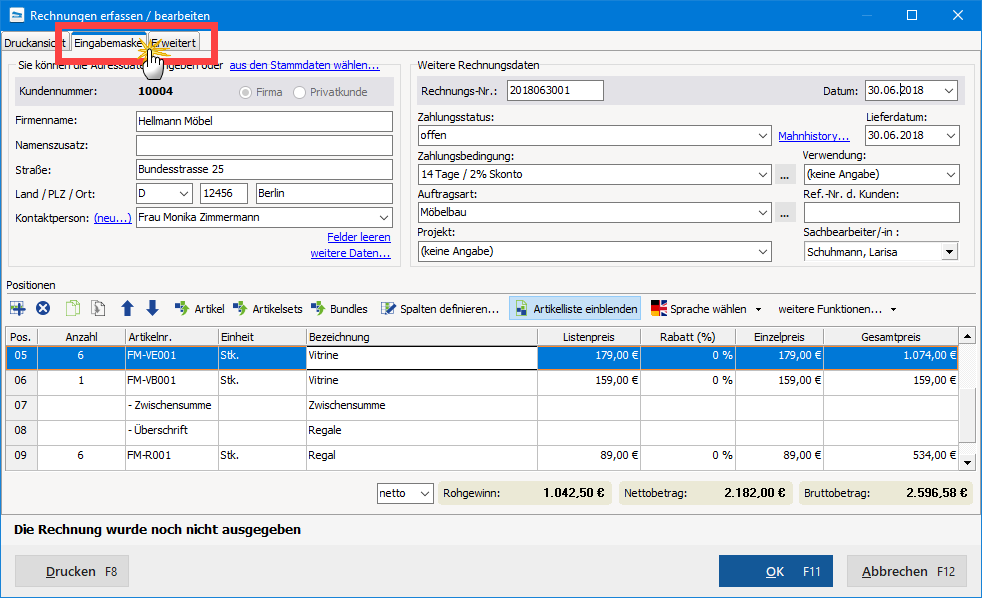
Task: Select the Firma radio button
Action: (x=245, y=92)
